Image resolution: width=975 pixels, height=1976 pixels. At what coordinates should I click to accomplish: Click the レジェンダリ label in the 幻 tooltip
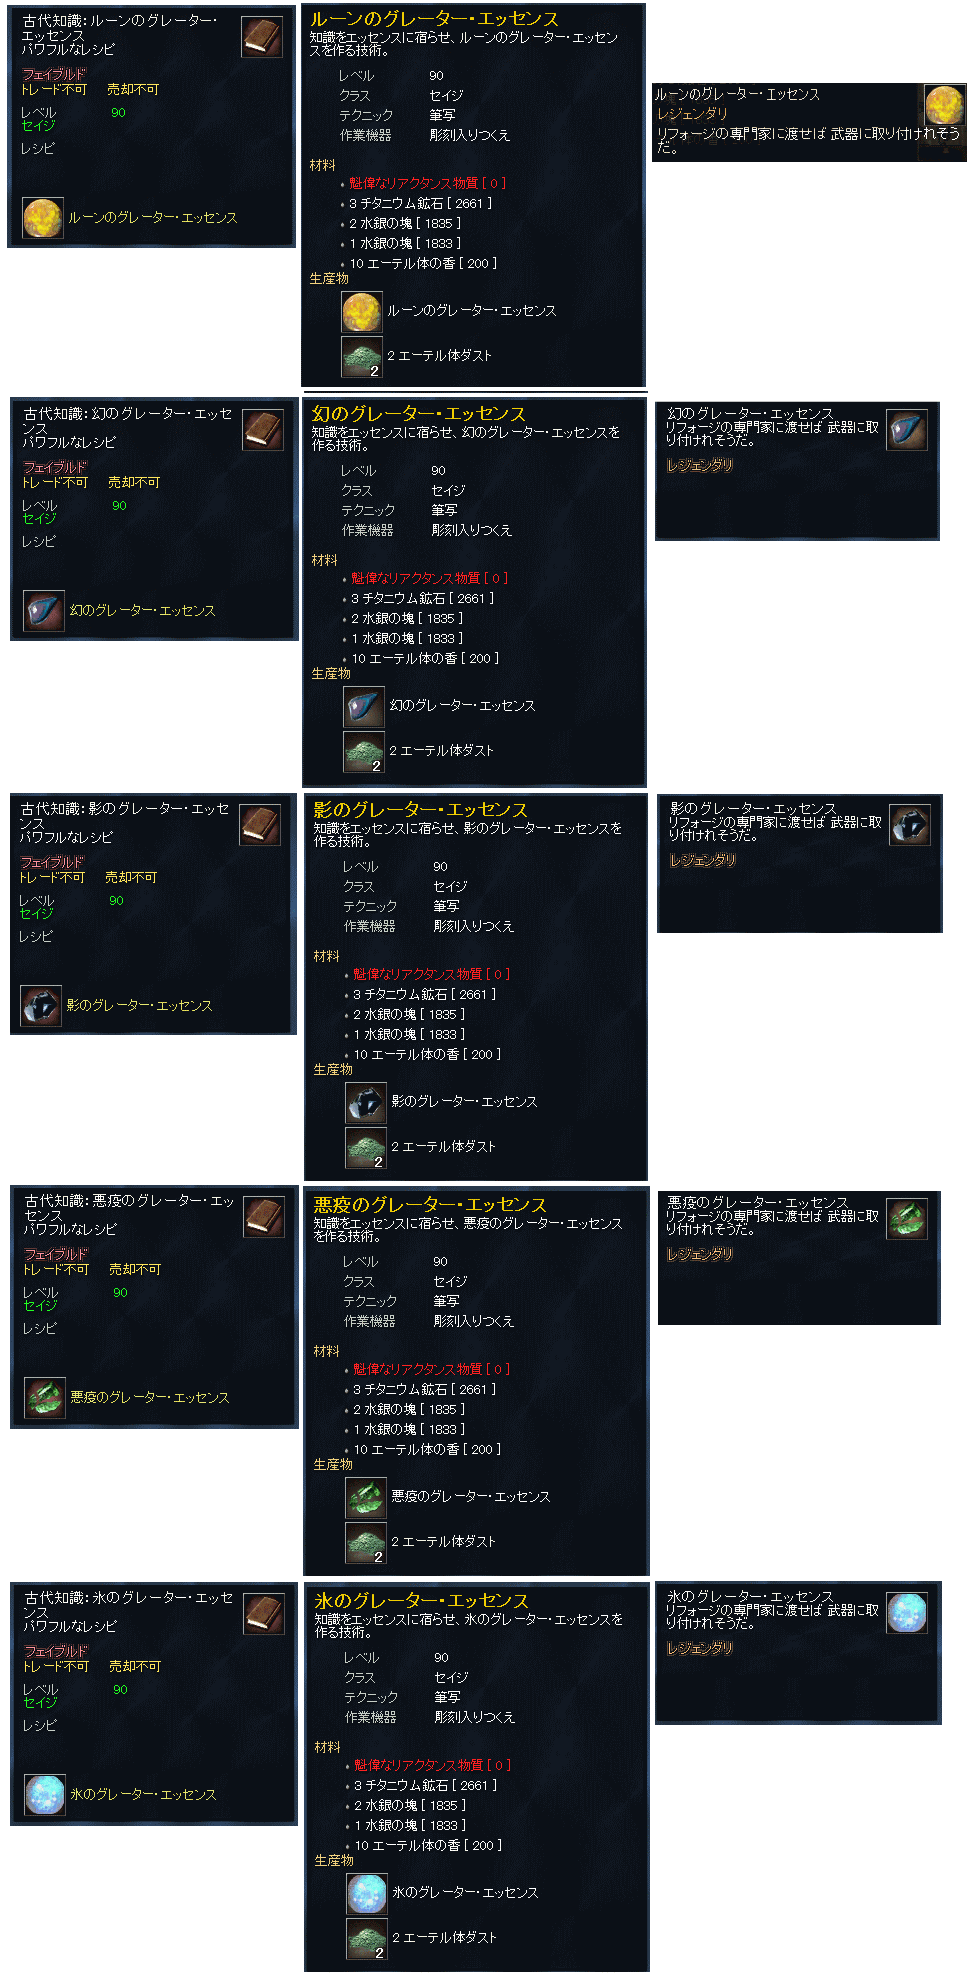700,465
